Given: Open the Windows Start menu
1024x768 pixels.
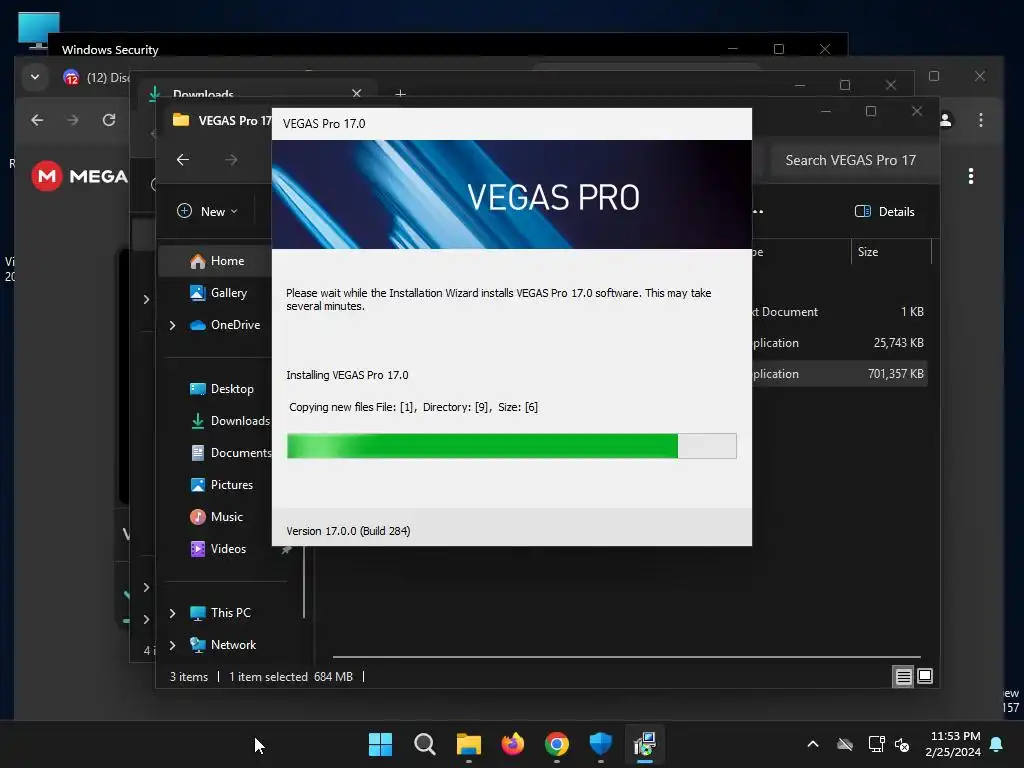Looking at the screenshot, I should coord(380,744).
